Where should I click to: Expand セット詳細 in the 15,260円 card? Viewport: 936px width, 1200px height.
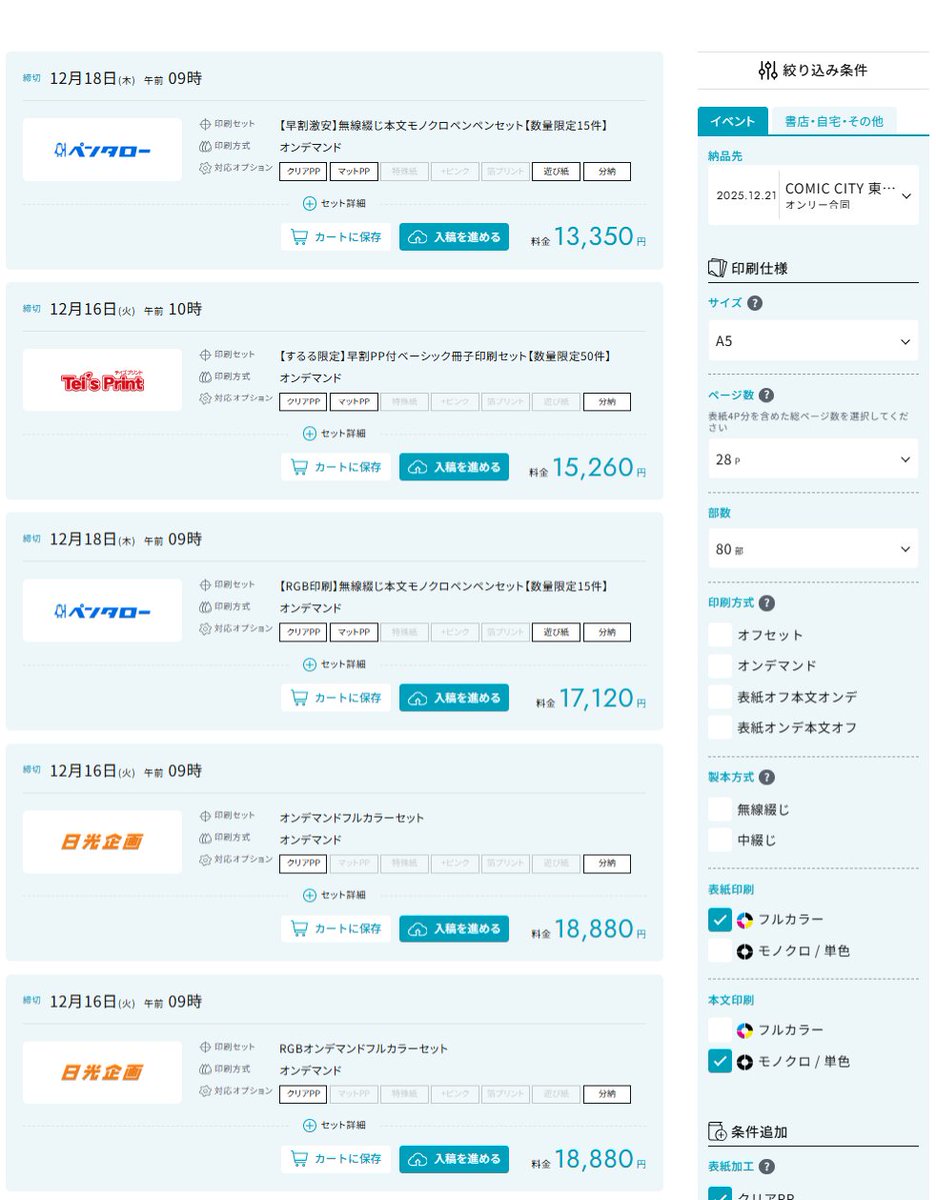point(334,433)
